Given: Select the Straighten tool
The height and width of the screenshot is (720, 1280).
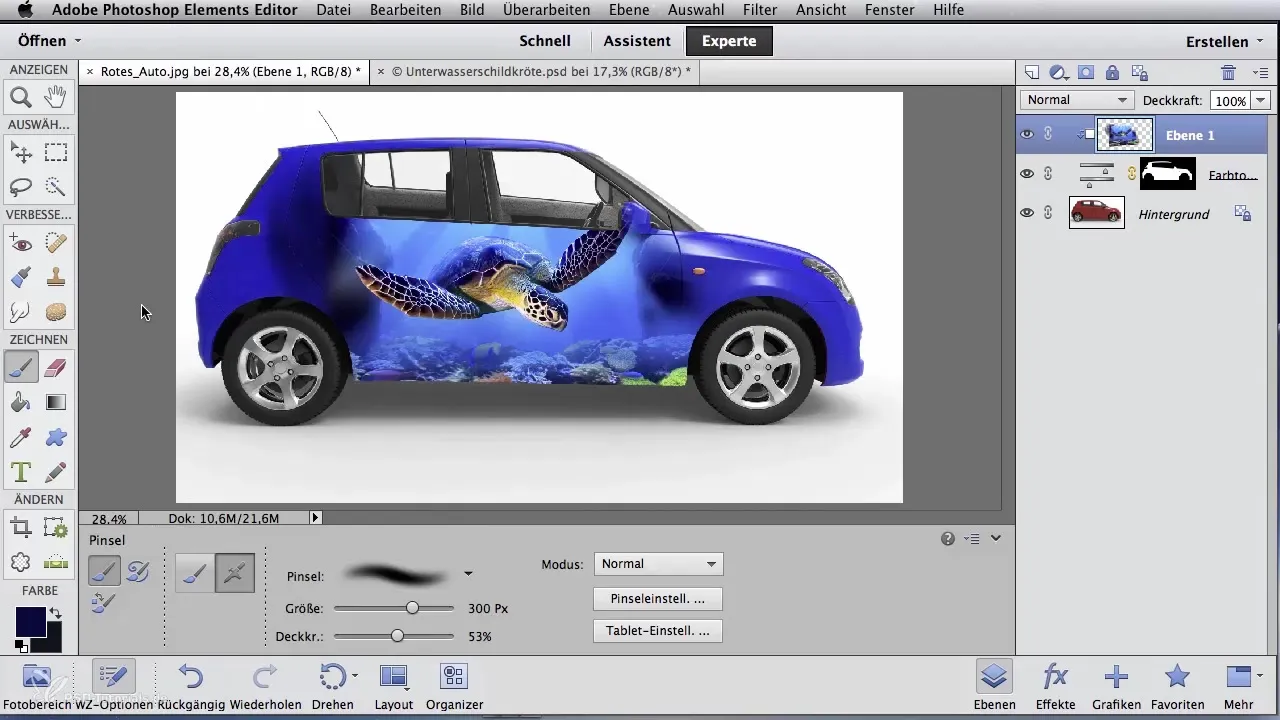Looking at the screenshot, I should coord(56,562).
